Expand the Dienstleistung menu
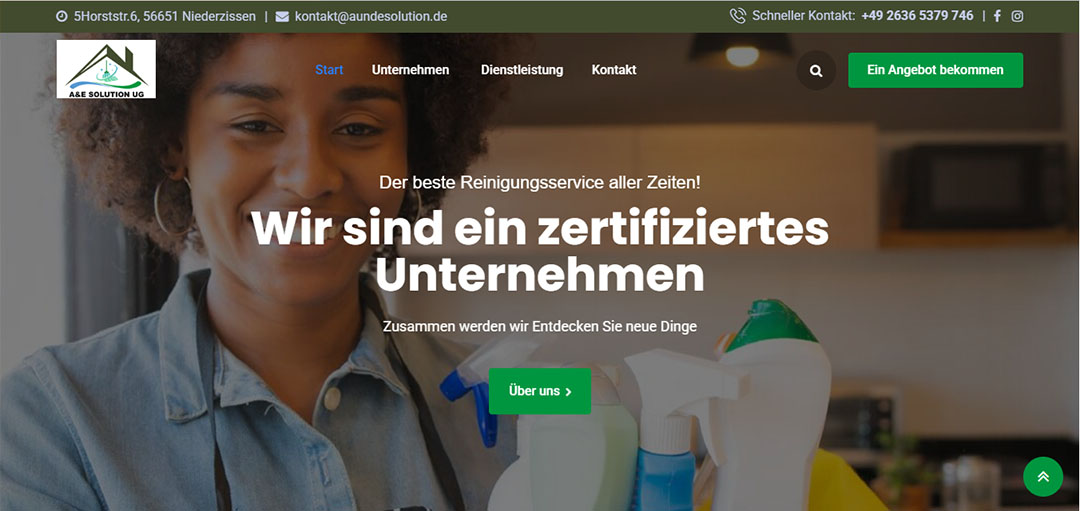This screenshot has width=1080, height=511. pyautogui.click(x=522, y=70)
